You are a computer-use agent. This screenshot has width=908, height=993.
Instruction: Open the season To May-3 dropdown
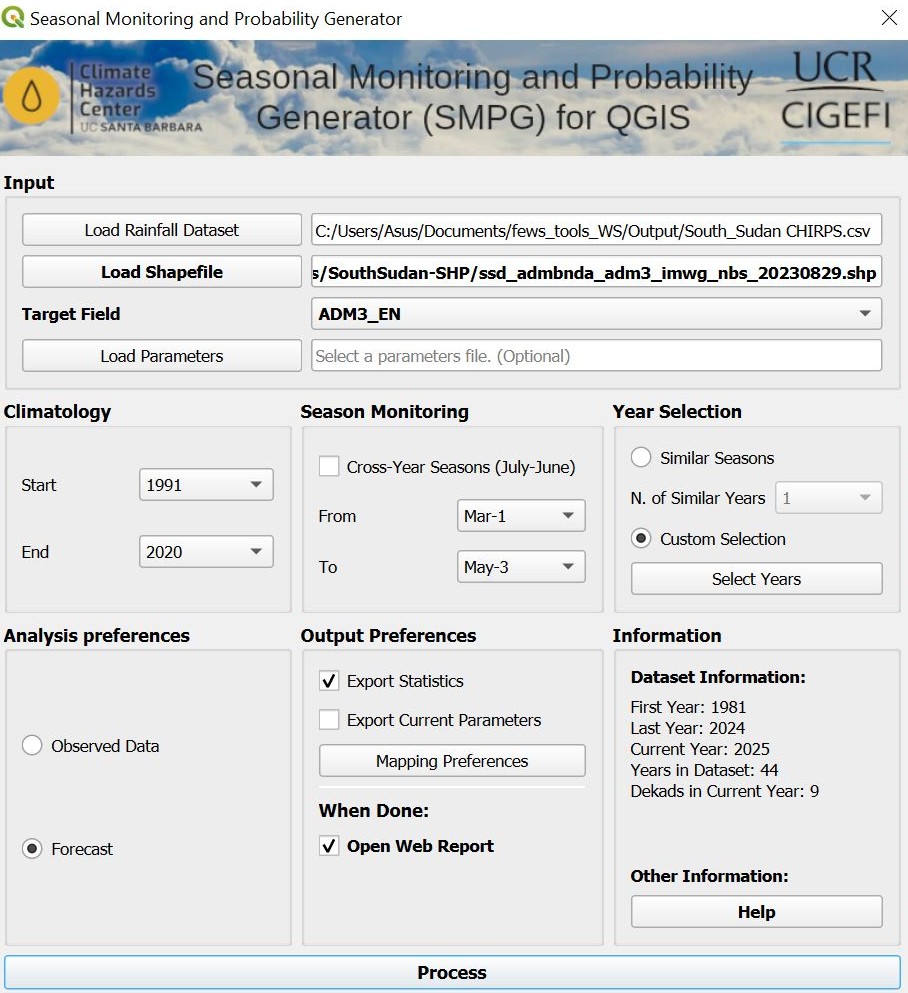click(520, 567)
